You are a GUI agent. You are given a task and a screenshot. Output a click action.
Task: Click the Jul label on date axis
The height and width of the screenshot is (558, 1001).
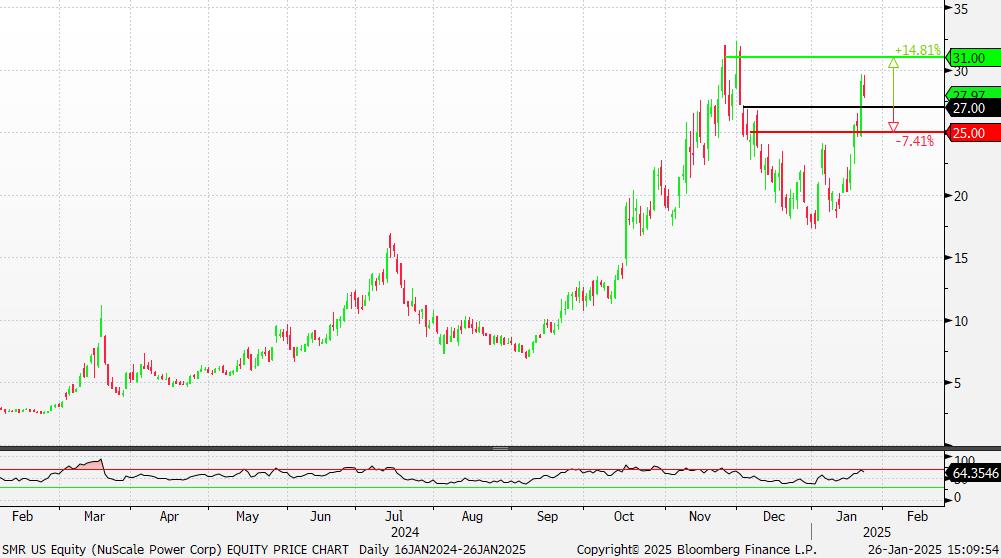click(x=394, y=517)
